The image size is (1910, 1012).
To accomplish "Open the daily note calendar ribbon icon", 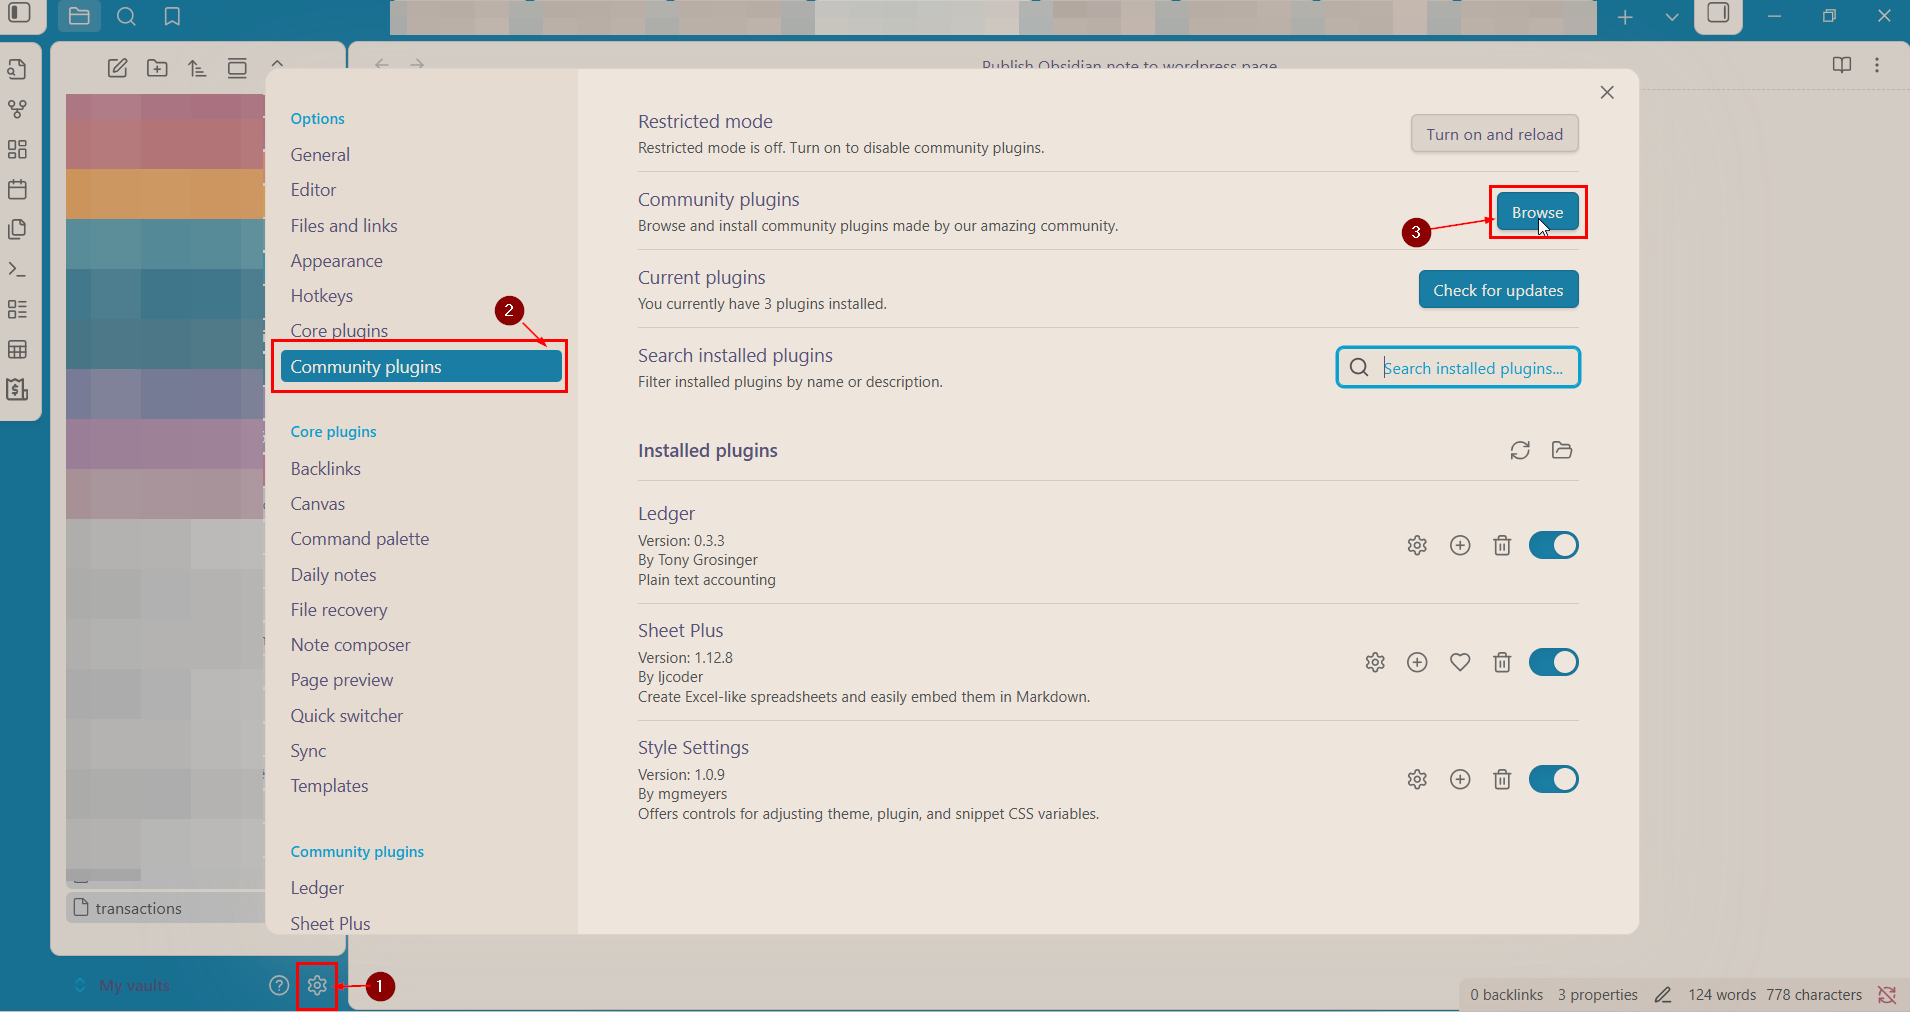I will click(18, 189).
